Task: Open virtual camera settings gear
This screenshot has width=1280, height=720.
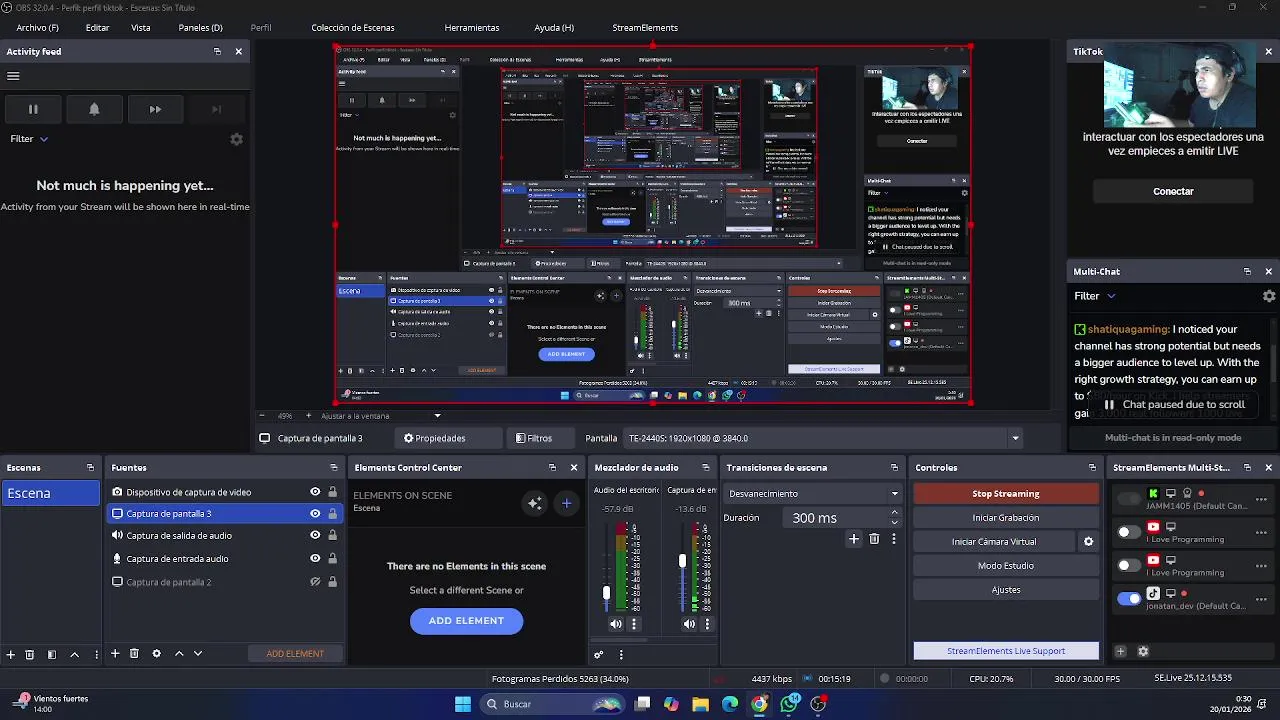Action: point(1089,542)
